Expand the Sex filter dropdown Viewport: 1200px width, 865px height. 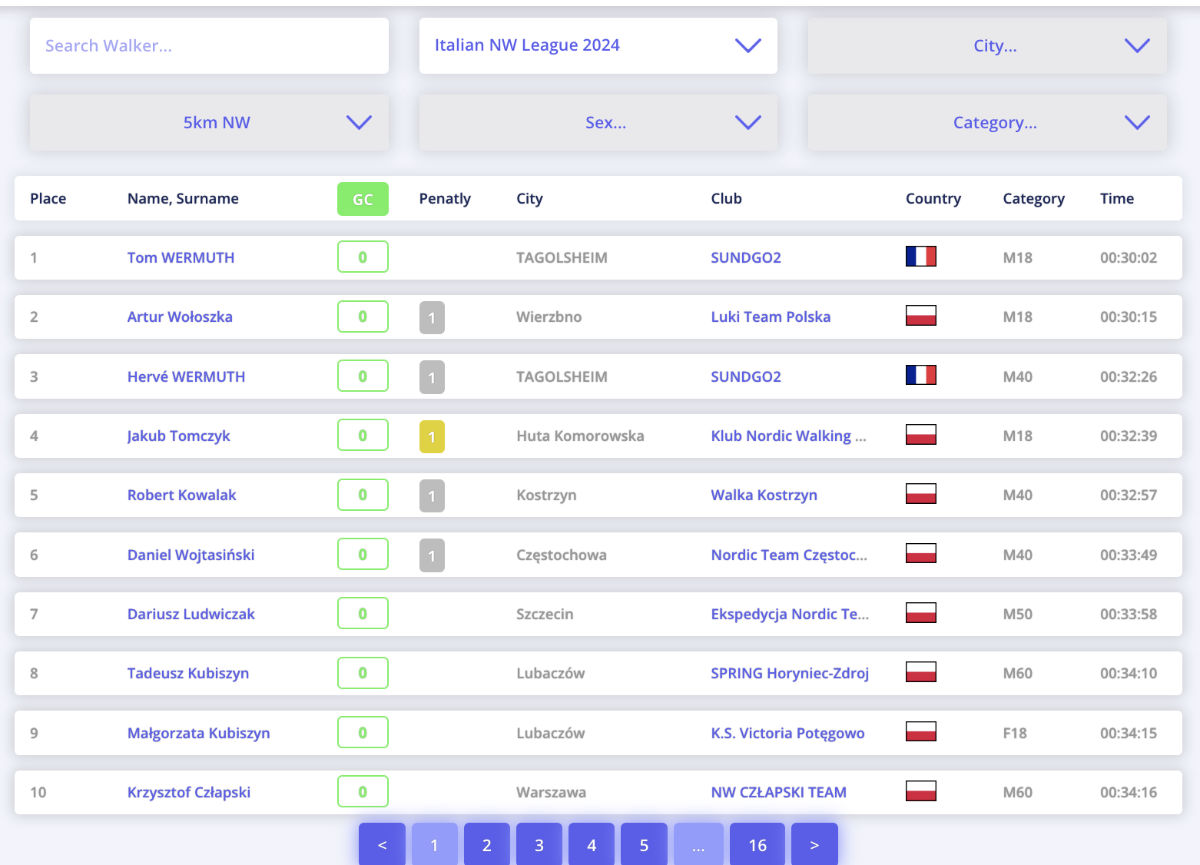(598, 123)
